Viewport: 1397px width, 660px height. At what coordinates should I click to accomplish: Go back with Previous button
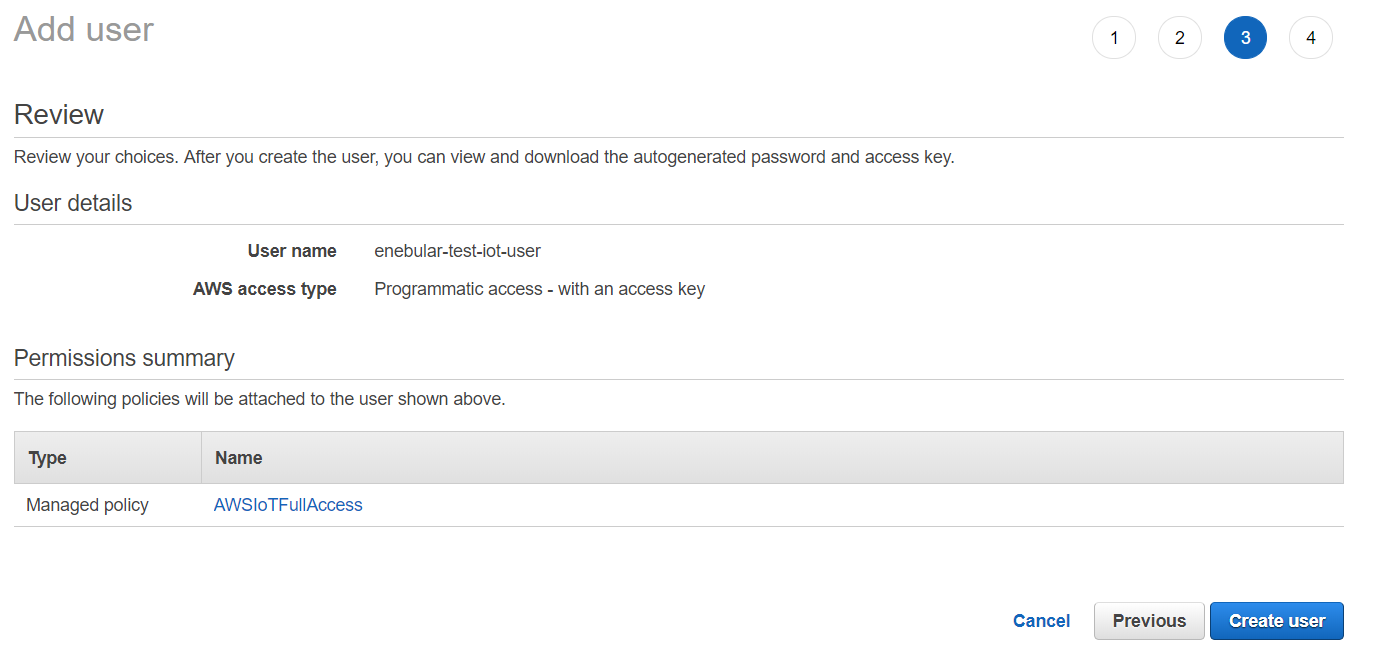[1149, 621]
